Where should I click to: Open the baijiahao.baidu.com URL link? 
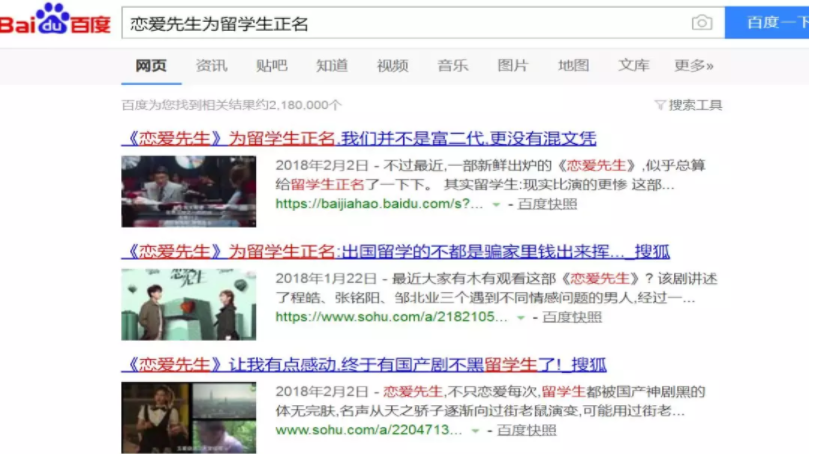(379, 204)
